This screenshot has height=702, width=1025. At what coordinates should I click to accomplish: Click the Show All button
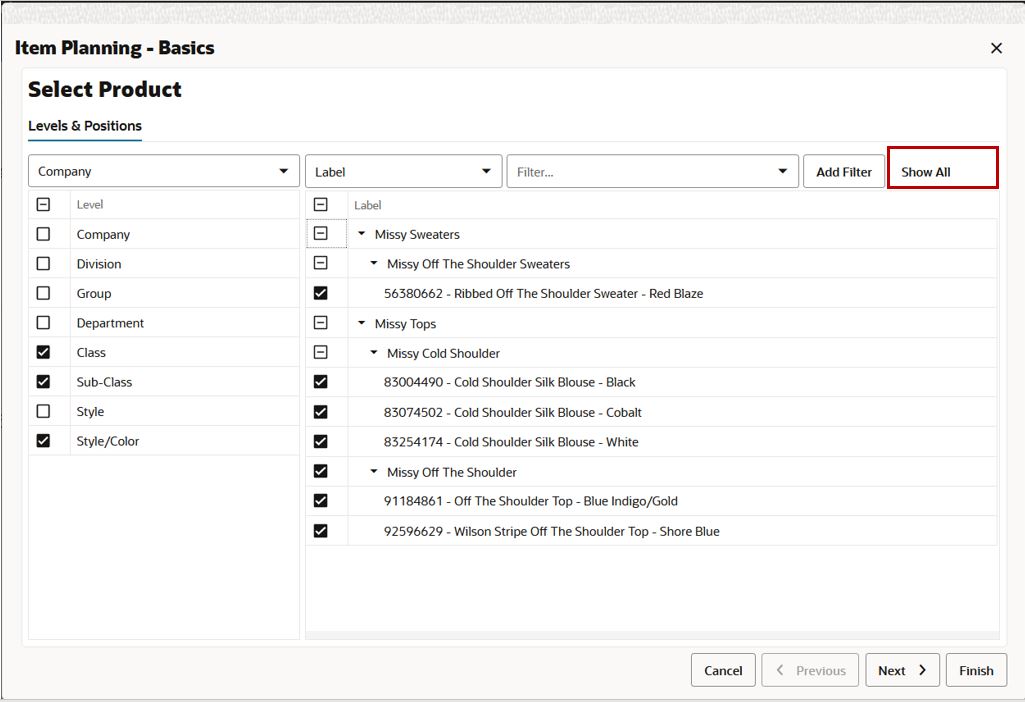coord(942,168)
